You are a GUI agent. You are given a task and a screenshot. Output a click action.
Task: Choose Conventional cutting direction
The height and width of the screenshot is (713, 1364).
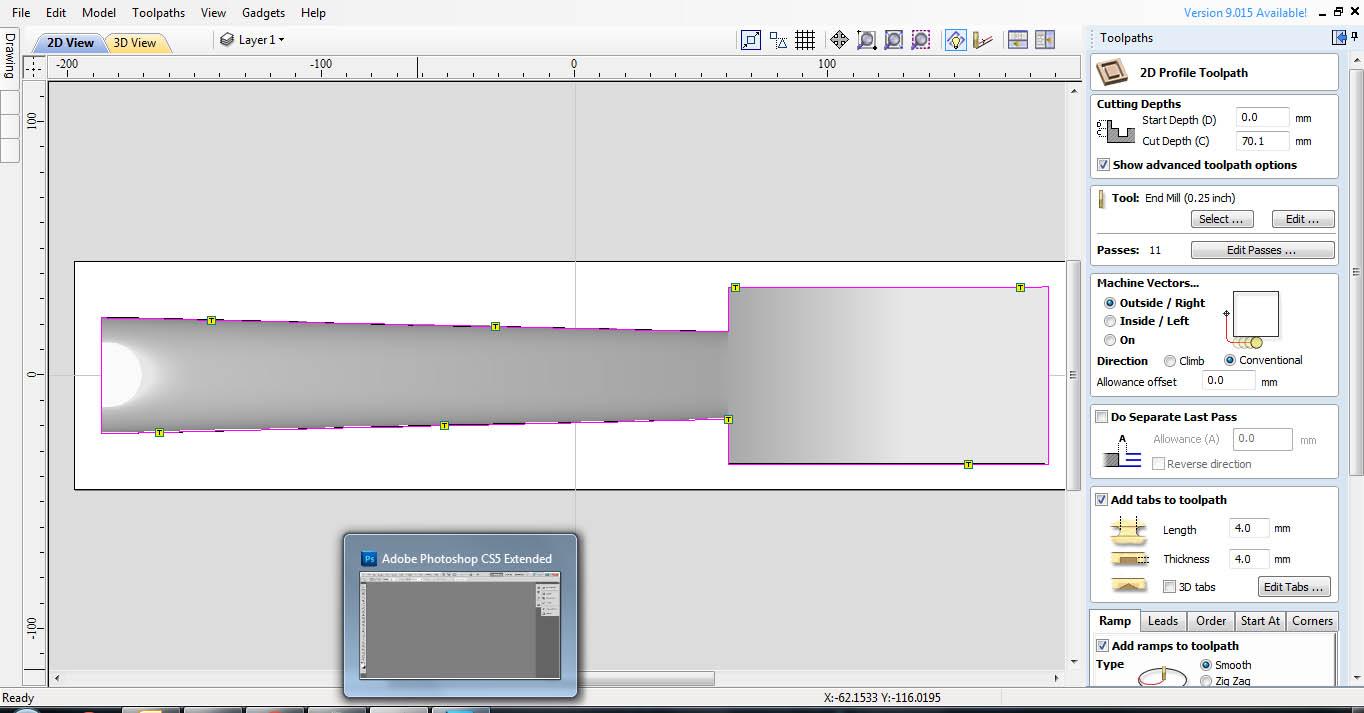pos(1229,360)
